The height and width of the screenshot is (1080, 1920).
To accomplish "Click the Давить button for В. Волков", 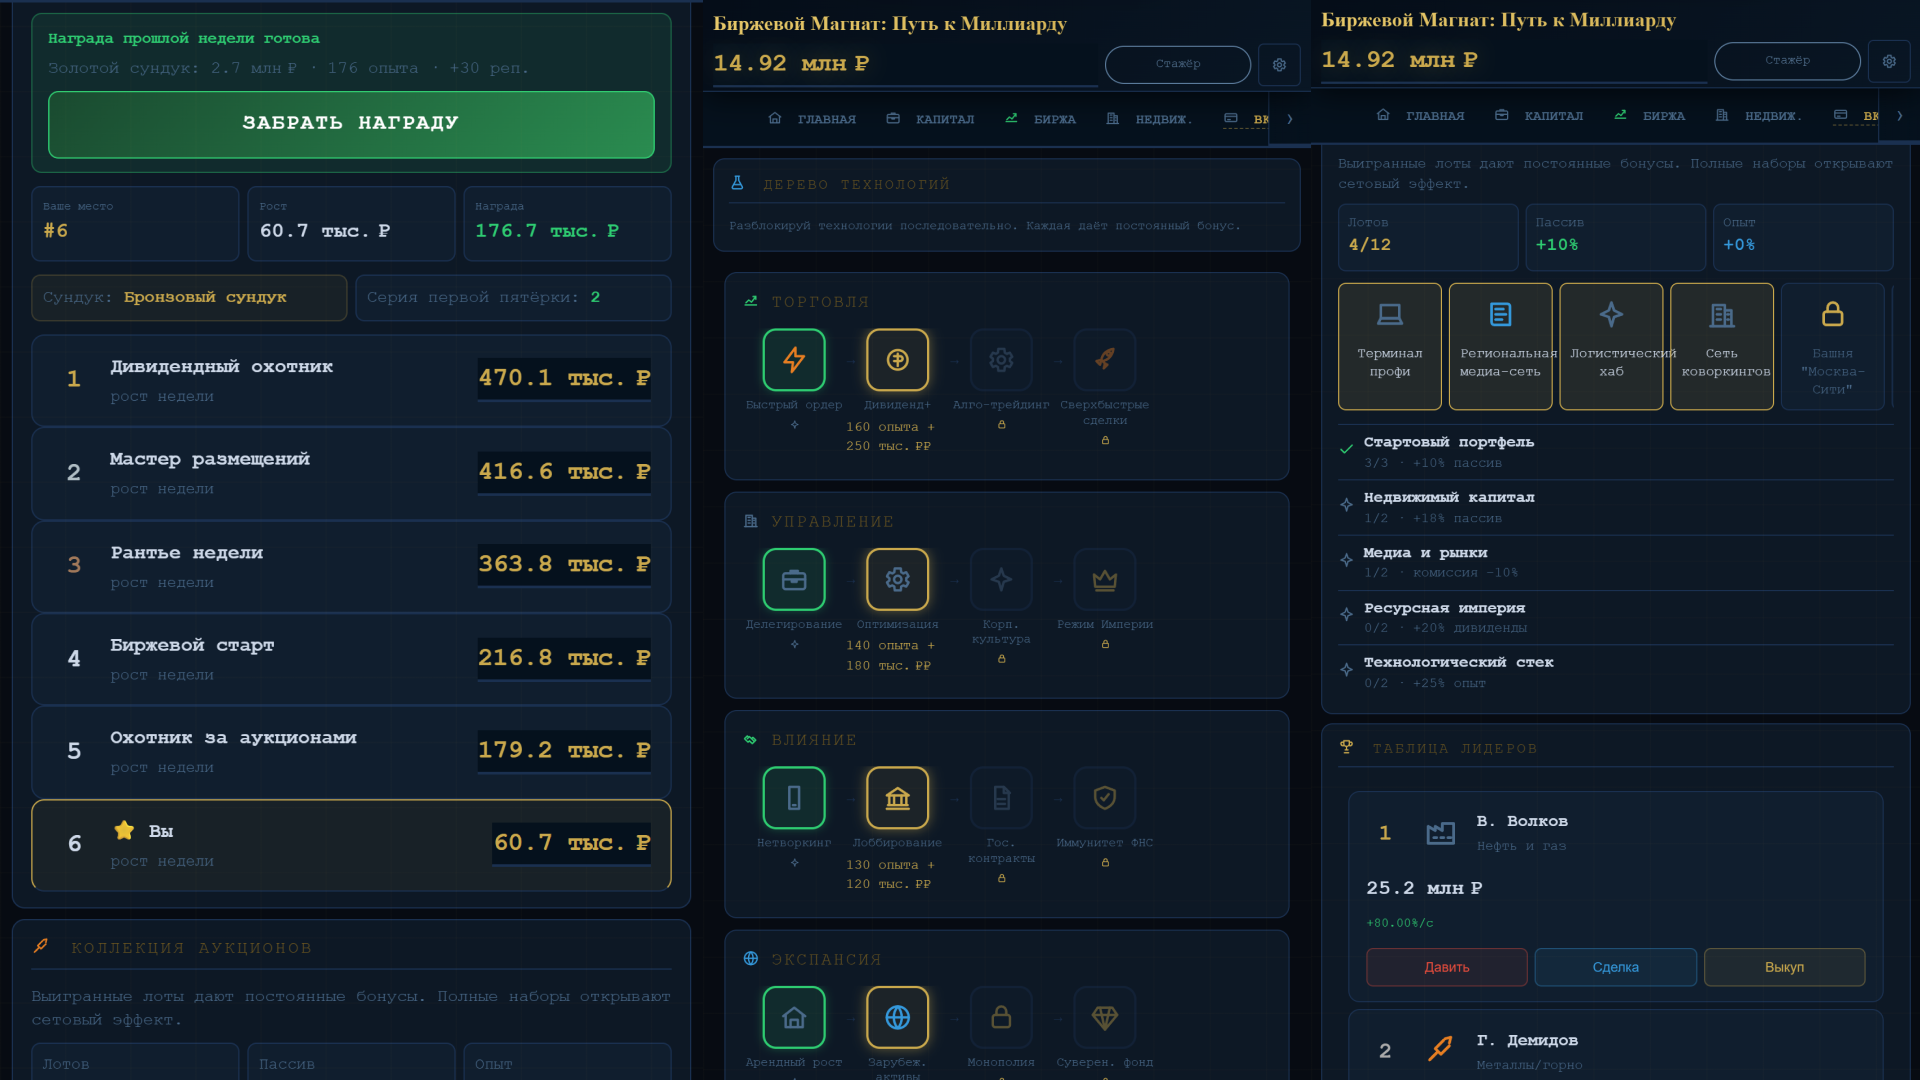I will pyautogui.click(x=1447, y=967).
